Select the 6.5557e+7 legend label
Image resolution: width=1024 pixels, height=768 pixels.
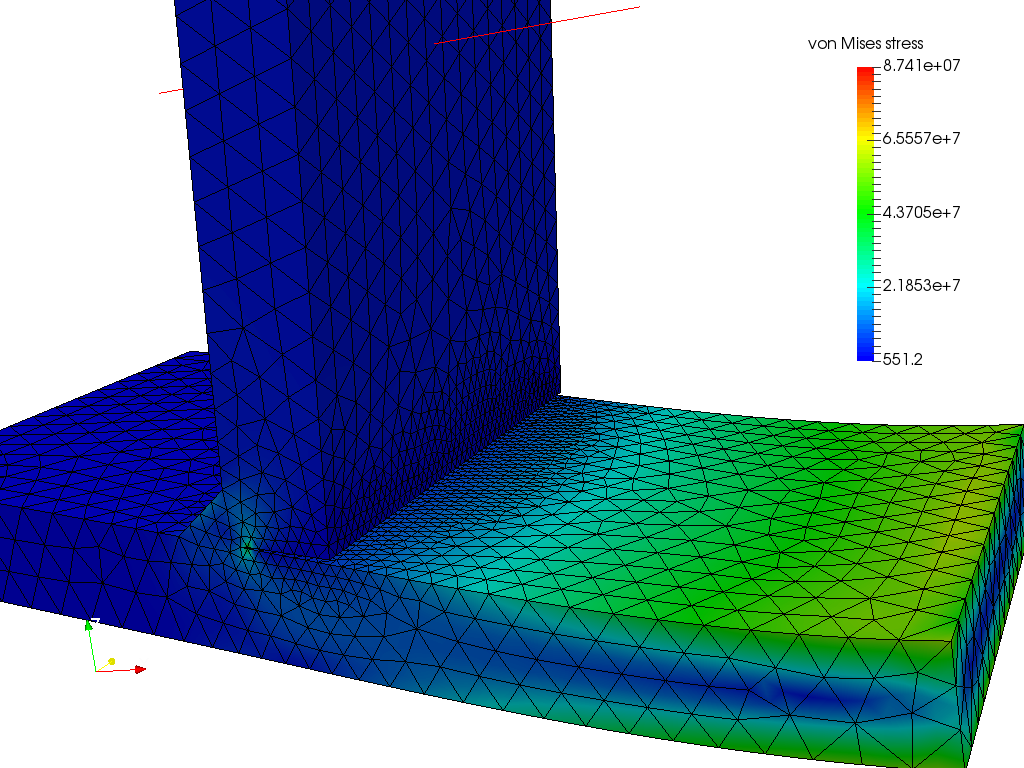[x=921, y=138]
